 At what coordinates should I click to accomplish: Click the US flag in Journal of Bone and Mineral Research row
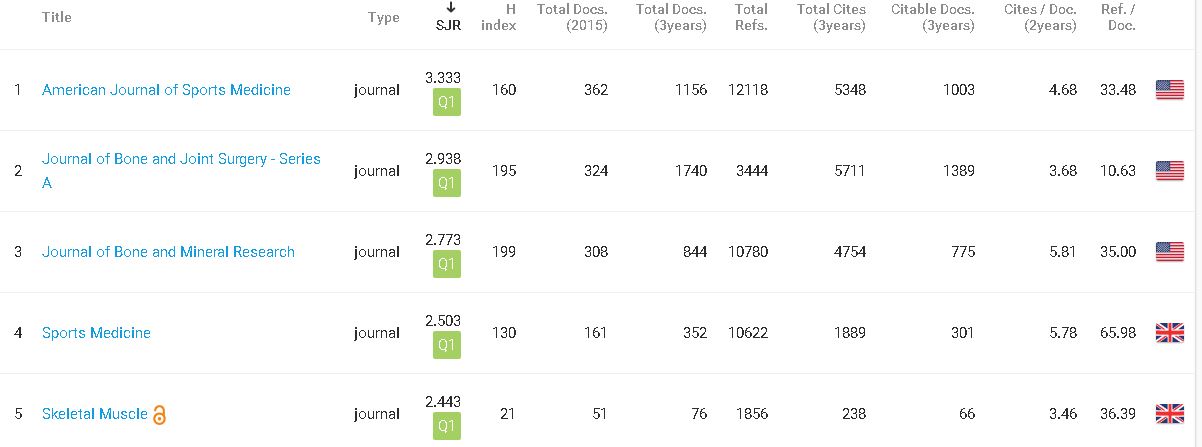click(x=1169, y=252)
